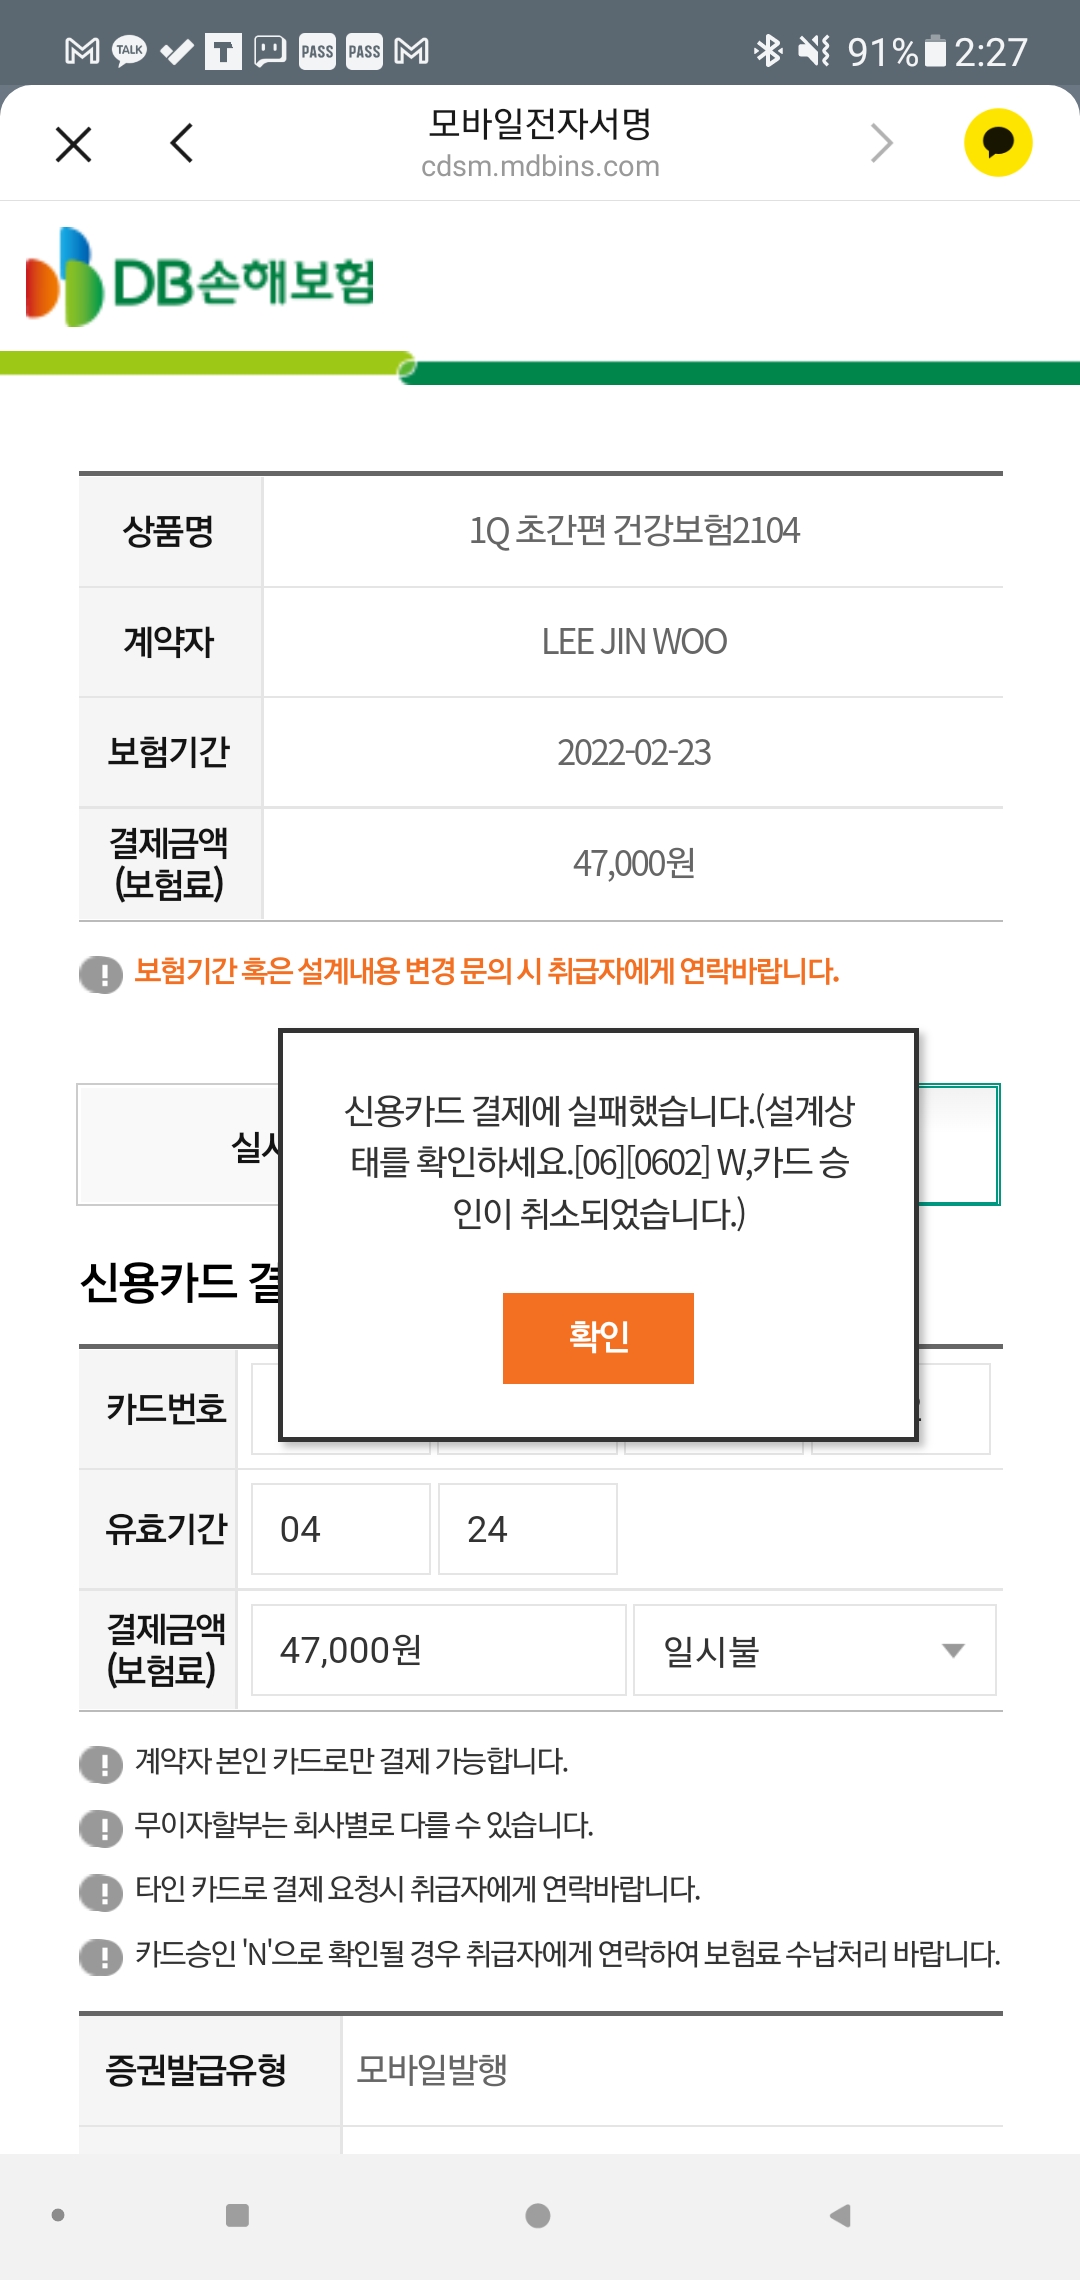The width and height of the screenshot is (1080, 2280).
Task: Select the 47,000원 payment amount field
Action: click(438, 1650)
